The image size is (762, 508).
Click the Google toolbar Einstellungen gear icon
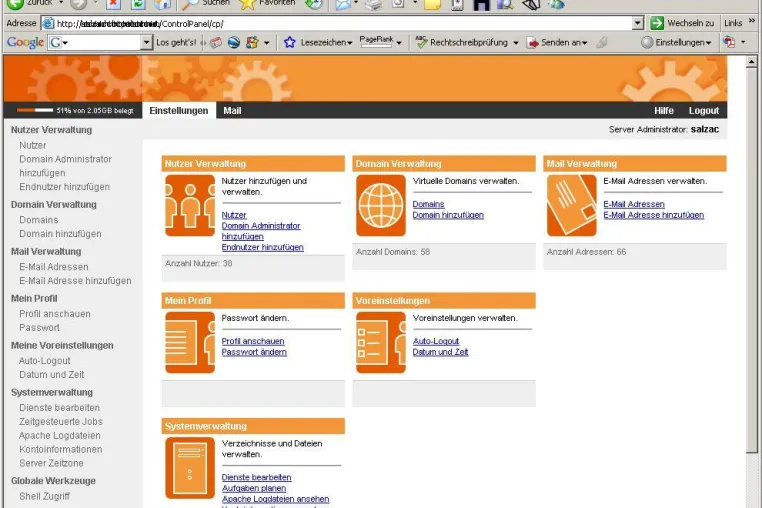[647, 42]
